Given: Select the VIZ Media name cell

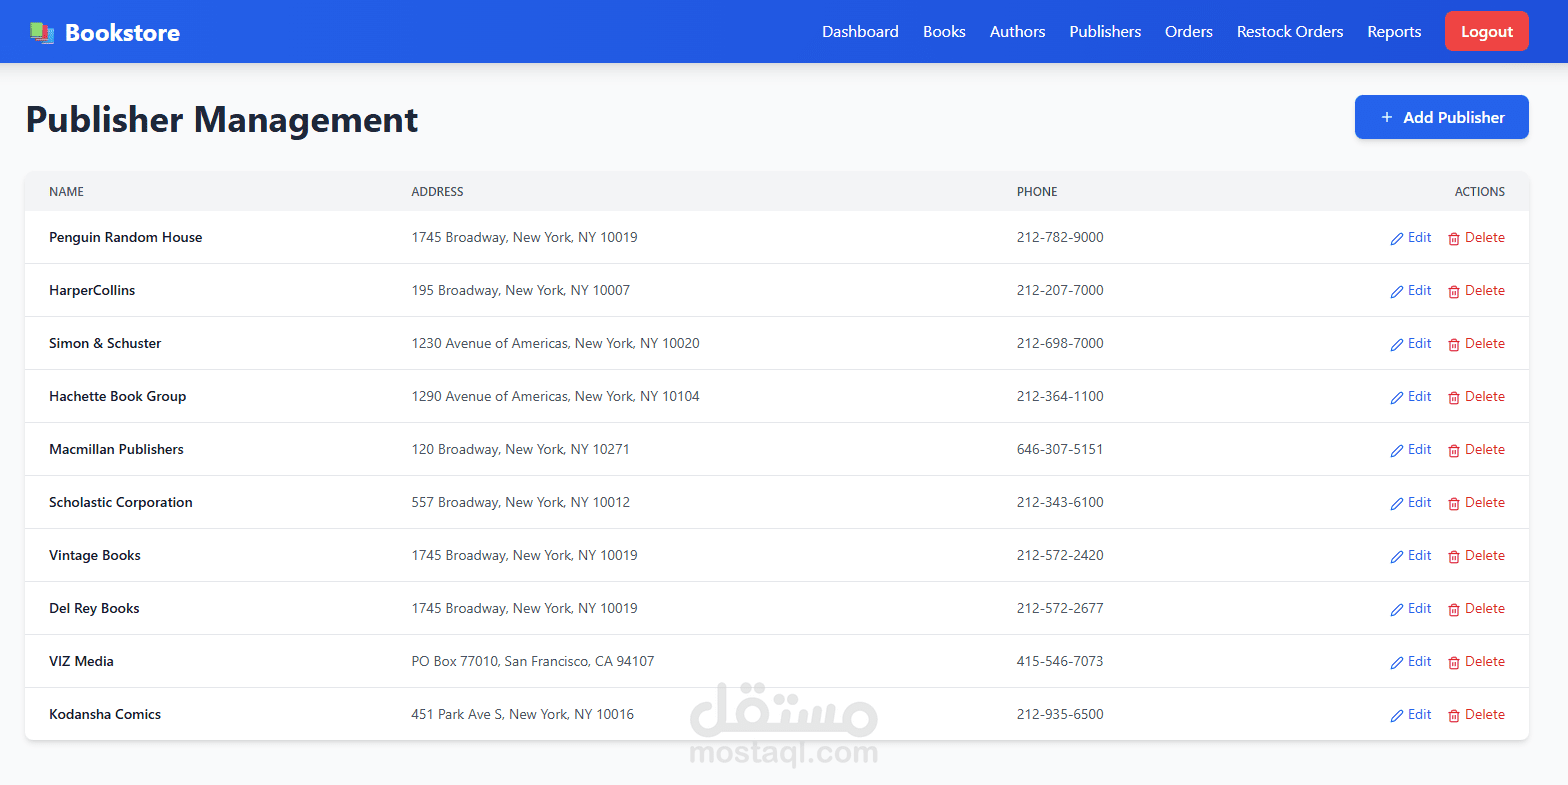Looking at the screenshot, I should coord(81,661).
